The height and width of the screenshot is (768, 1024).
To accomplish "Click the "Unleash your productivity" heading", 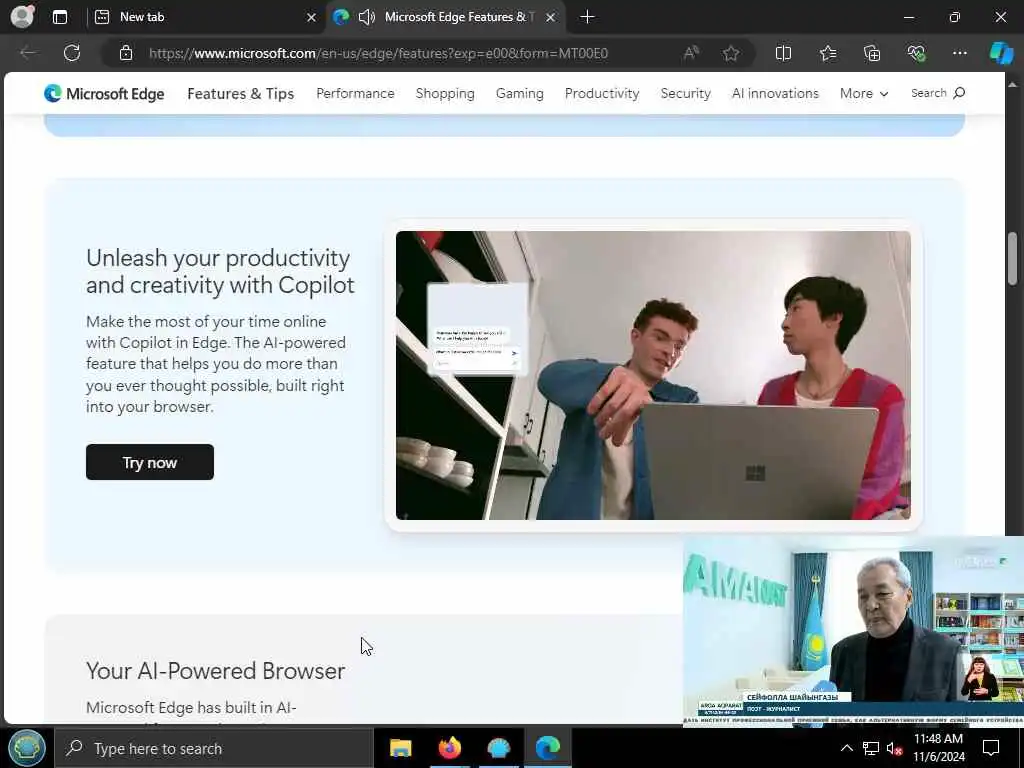I will click(220, 271).
